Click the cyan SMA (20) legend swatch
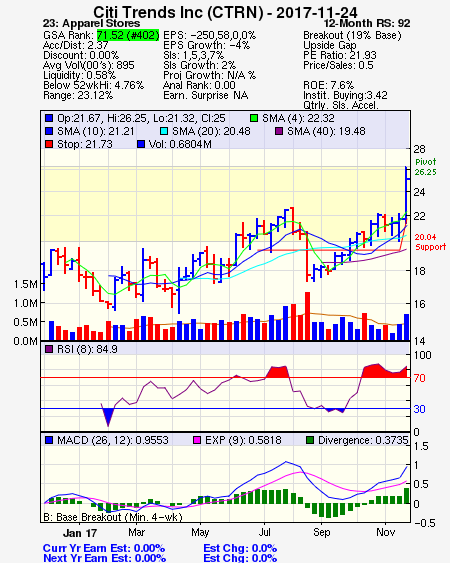450x563 pixels. tap(164, 131)
